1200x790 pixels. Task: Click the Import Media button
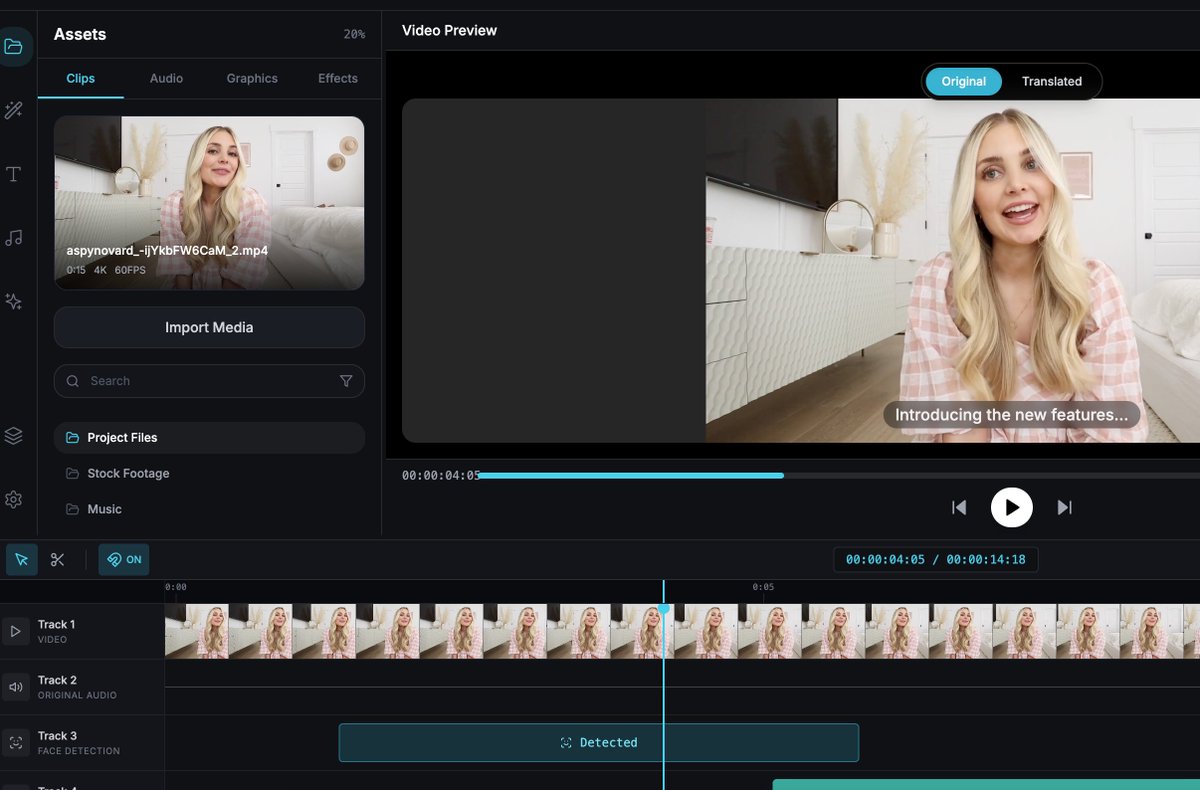tap(209, 327)
